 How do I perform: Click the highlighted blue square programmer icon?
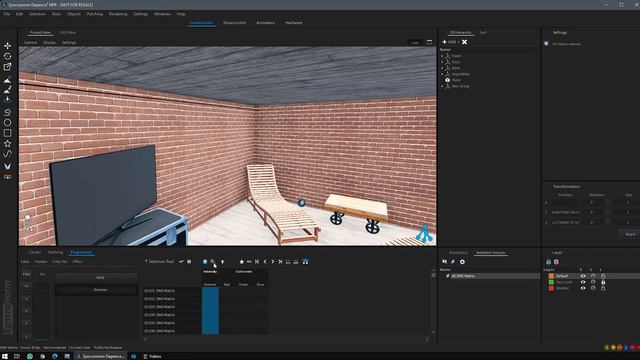click(205, 262)
